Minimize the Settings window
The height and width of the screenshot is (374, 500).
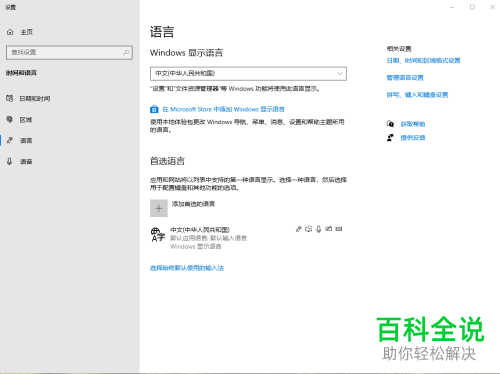452,7
